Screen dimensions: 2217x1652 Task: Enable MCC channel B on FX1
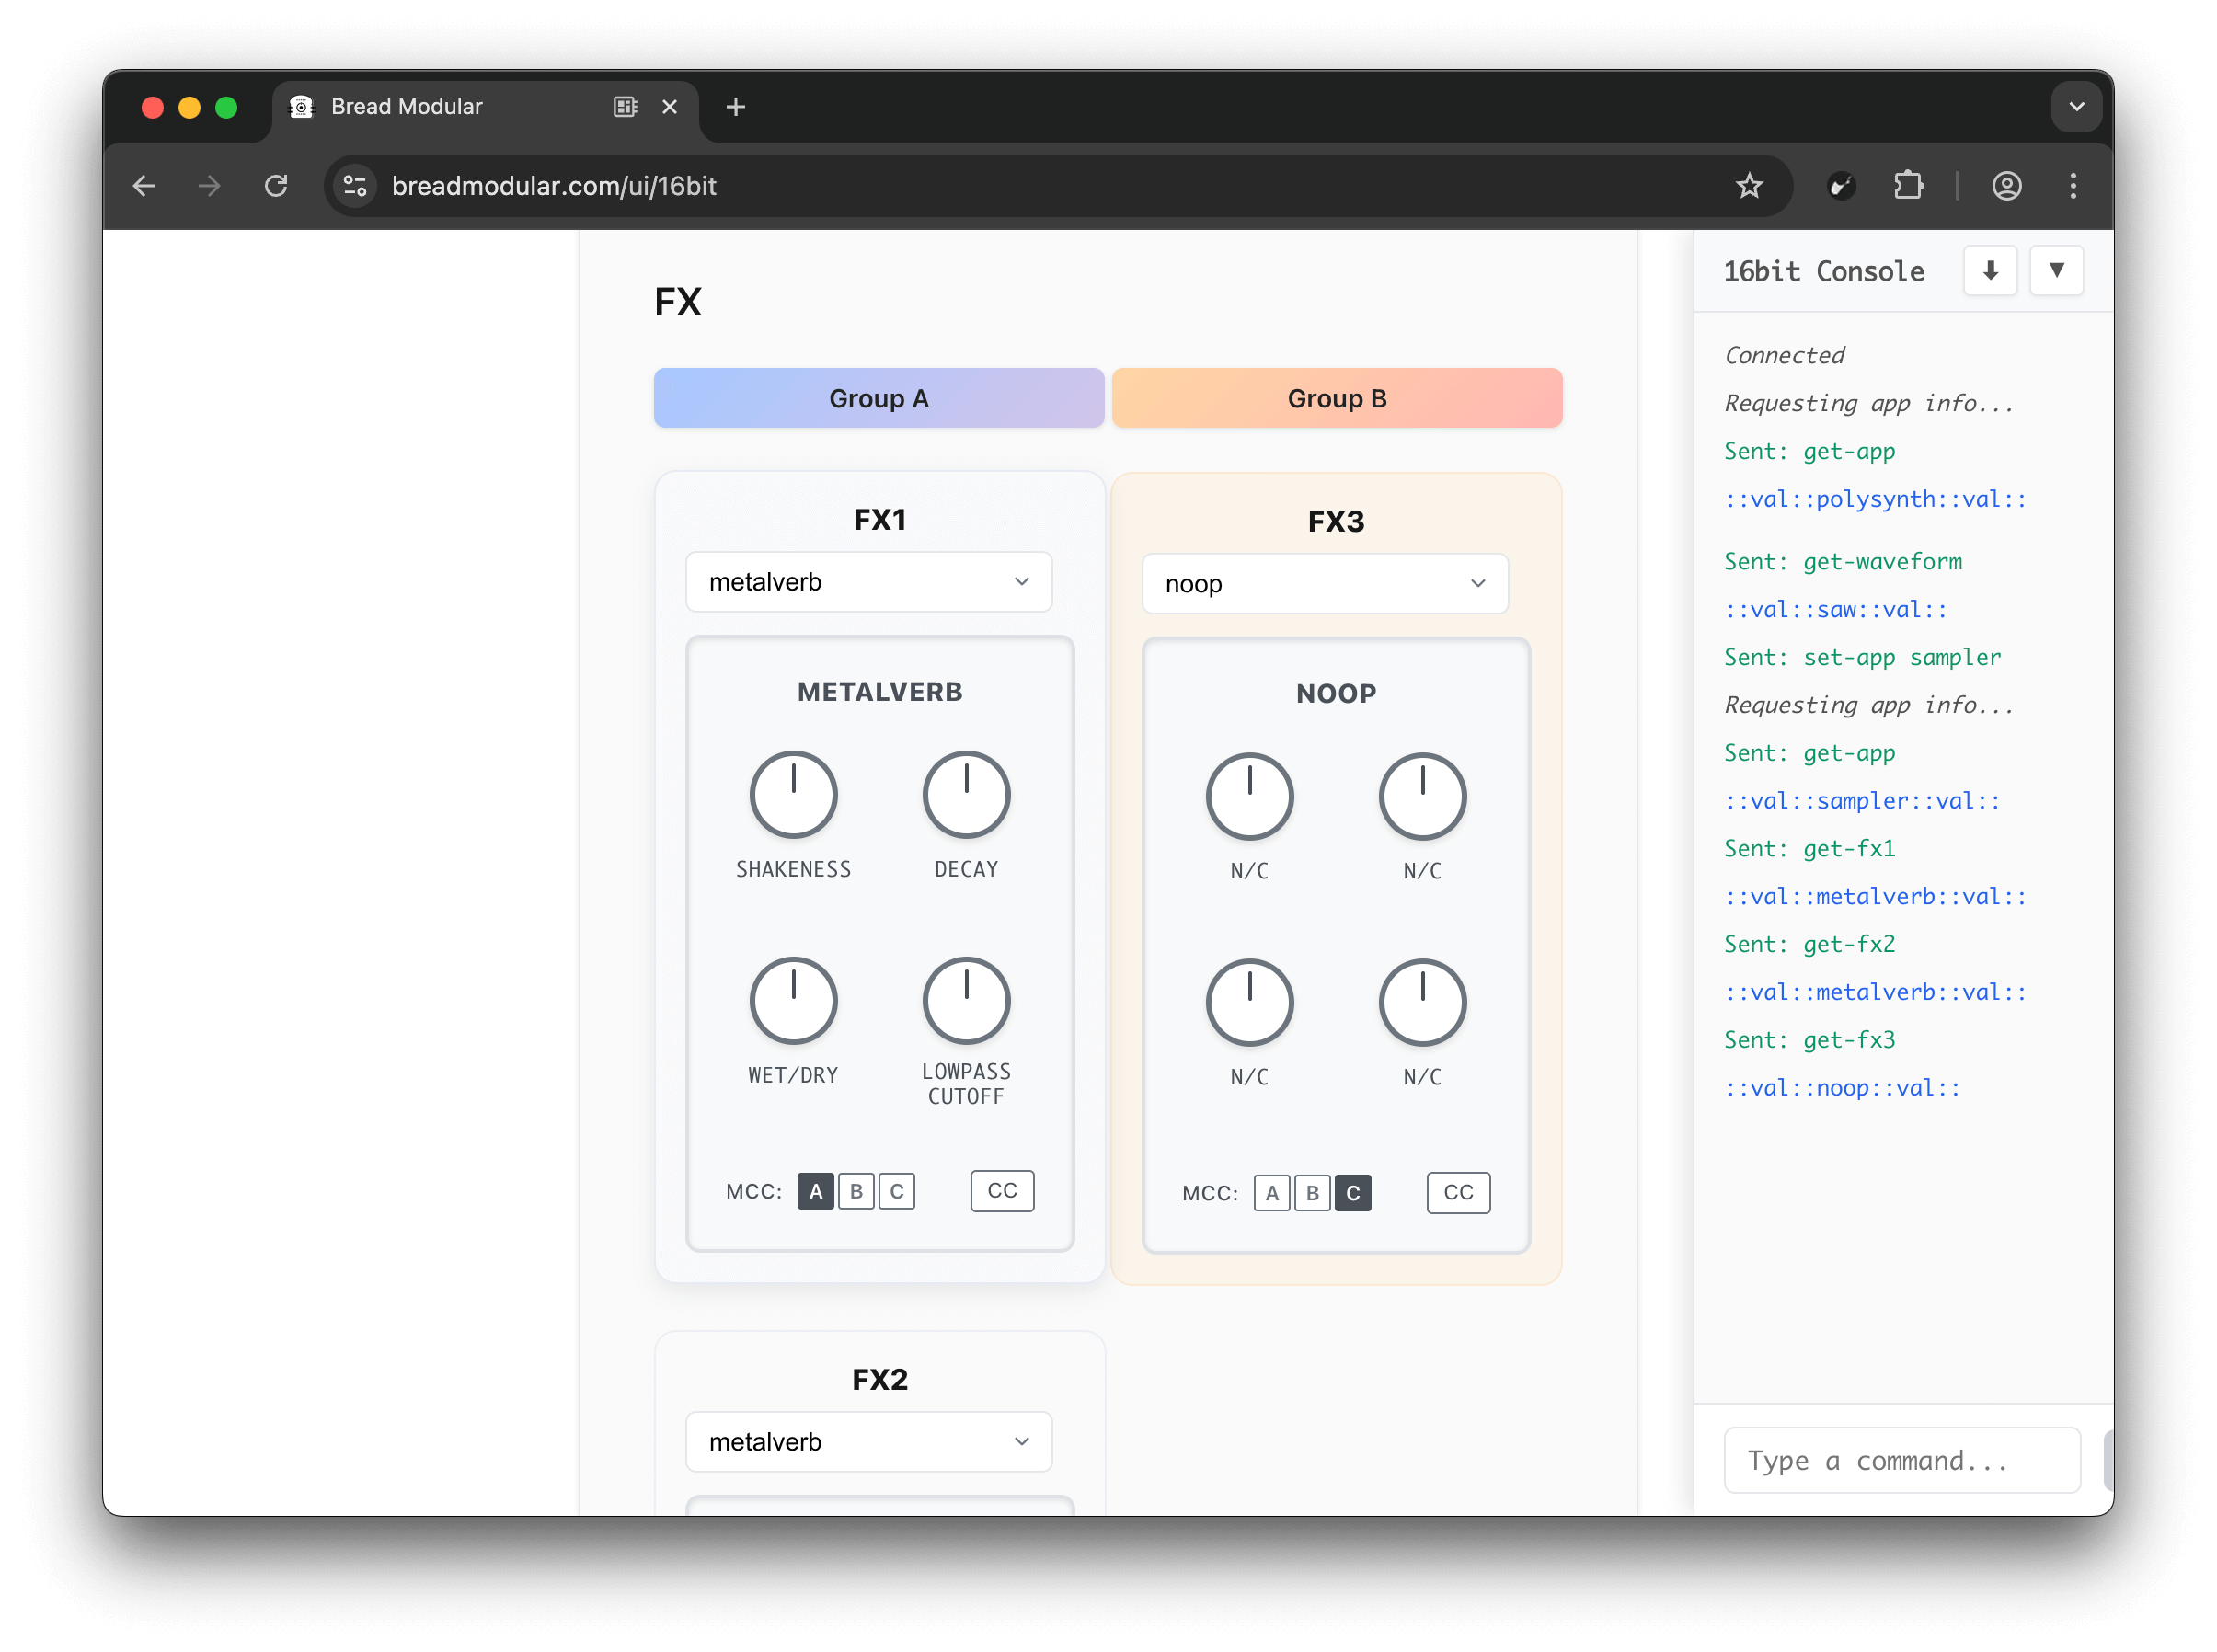(x=856, y=1191)
